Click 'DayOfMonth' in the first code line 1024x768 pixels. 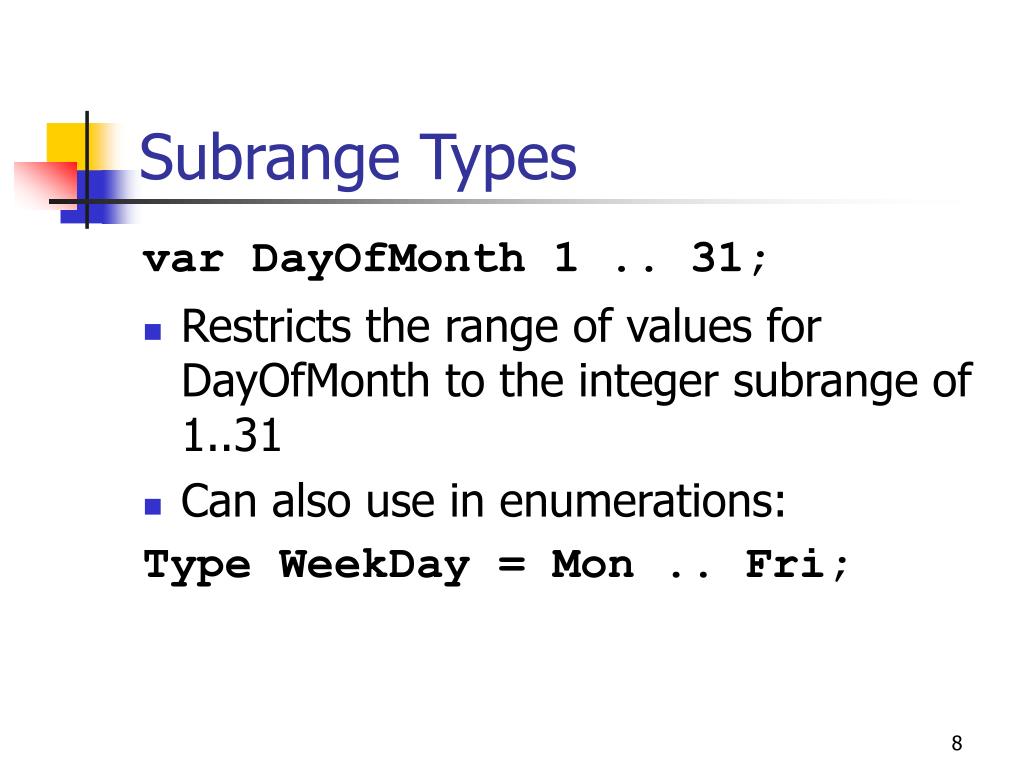tap(388, 259)
